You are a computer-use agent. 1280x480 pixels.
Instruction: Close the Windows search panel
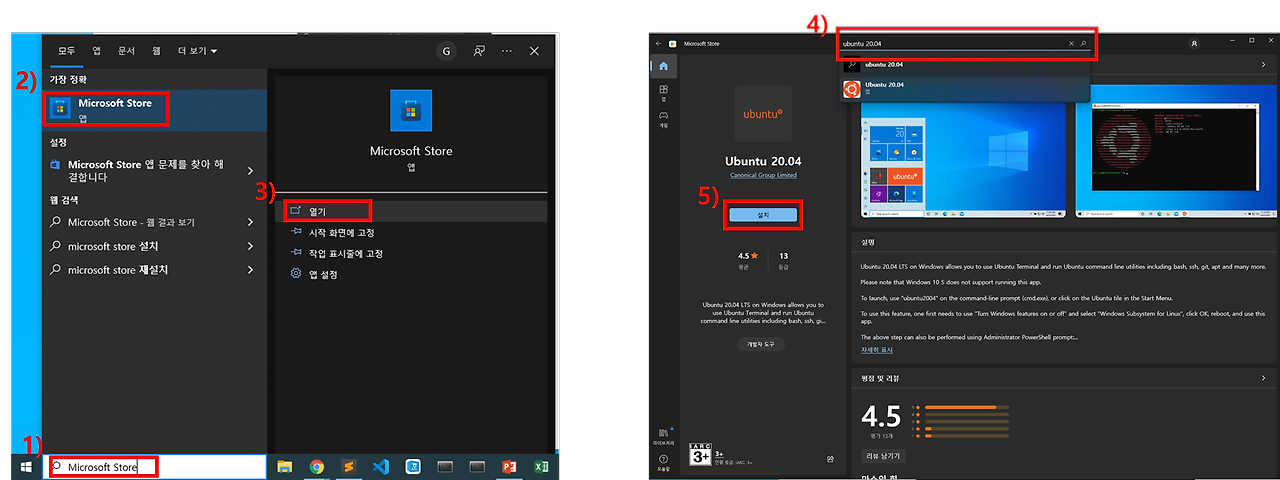click(x=534, y=51)
